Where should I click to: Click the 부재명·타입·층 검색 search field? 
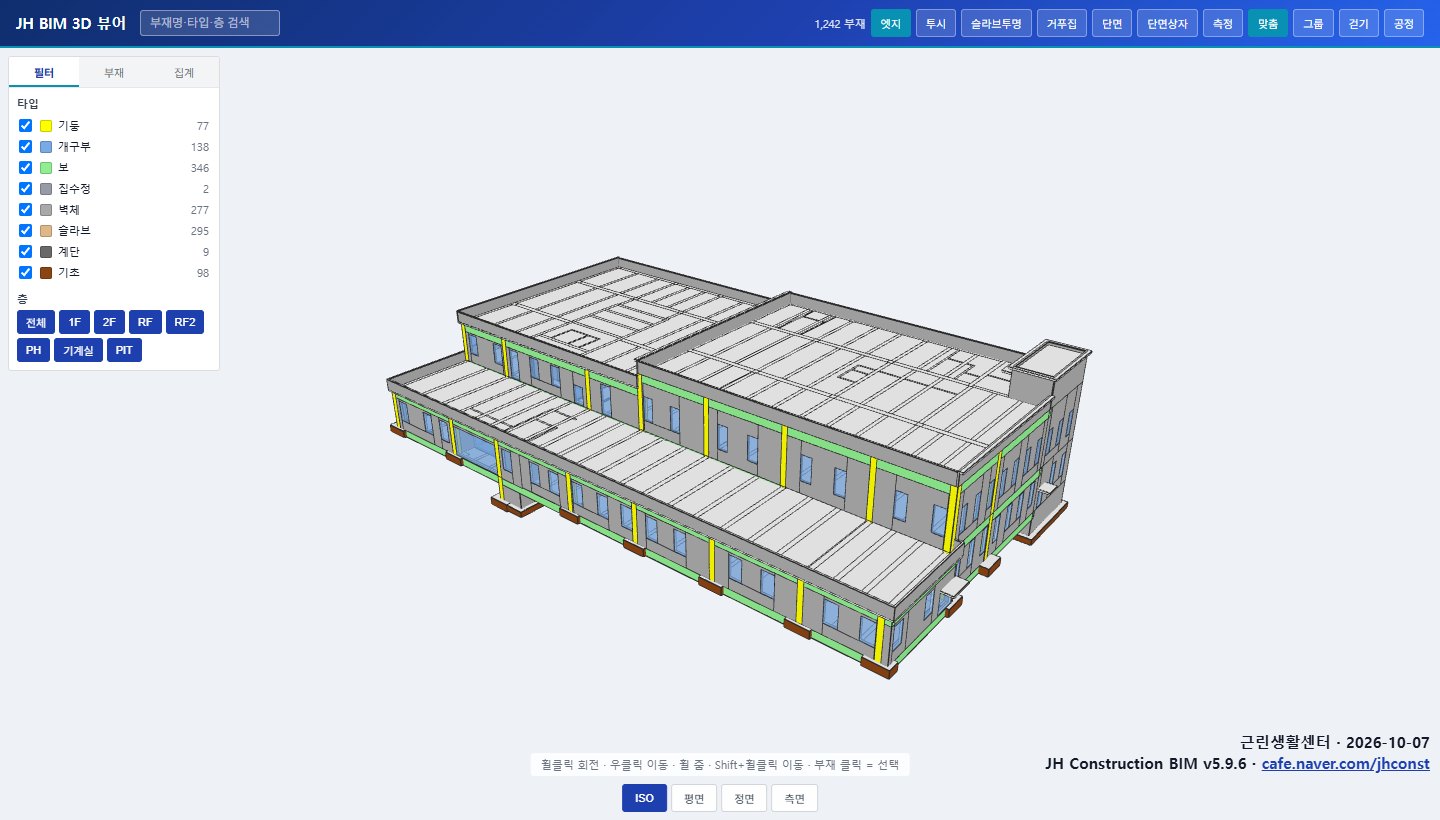pyautogui.click(x=210, y=23)
